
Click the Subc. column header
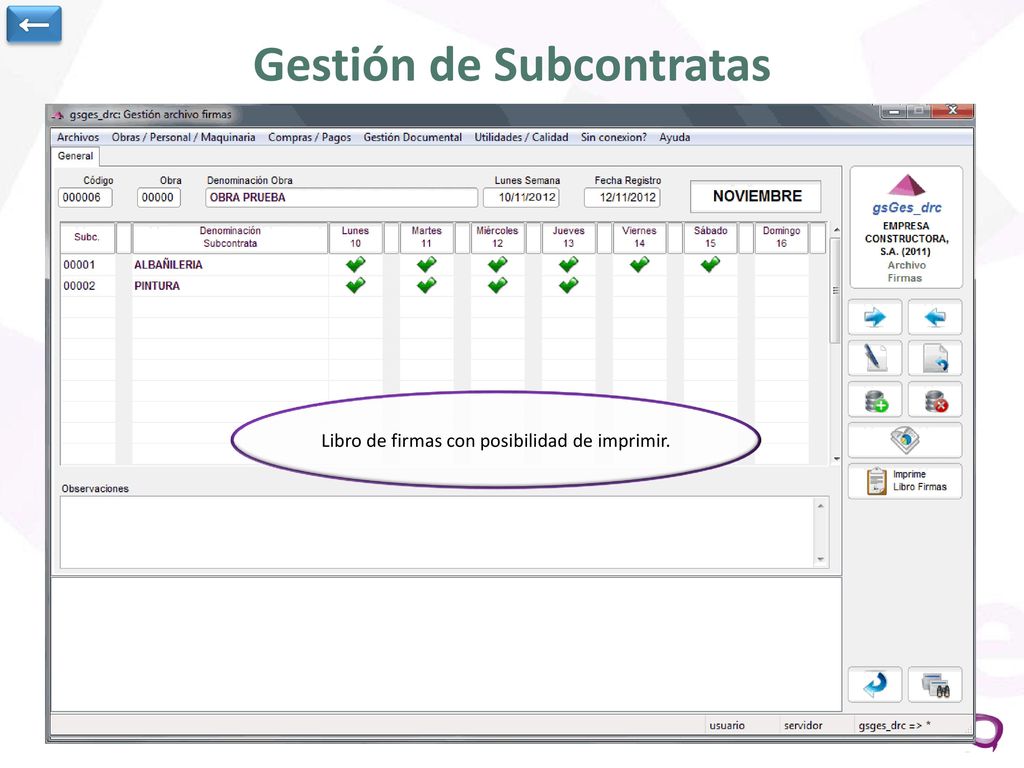click(87, 237)
